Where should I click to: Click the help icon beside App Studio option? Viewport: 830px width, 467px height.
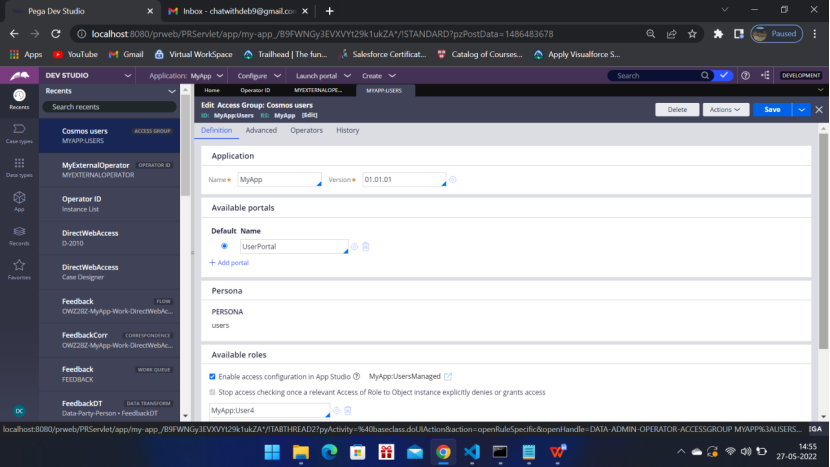click(357, 376)
